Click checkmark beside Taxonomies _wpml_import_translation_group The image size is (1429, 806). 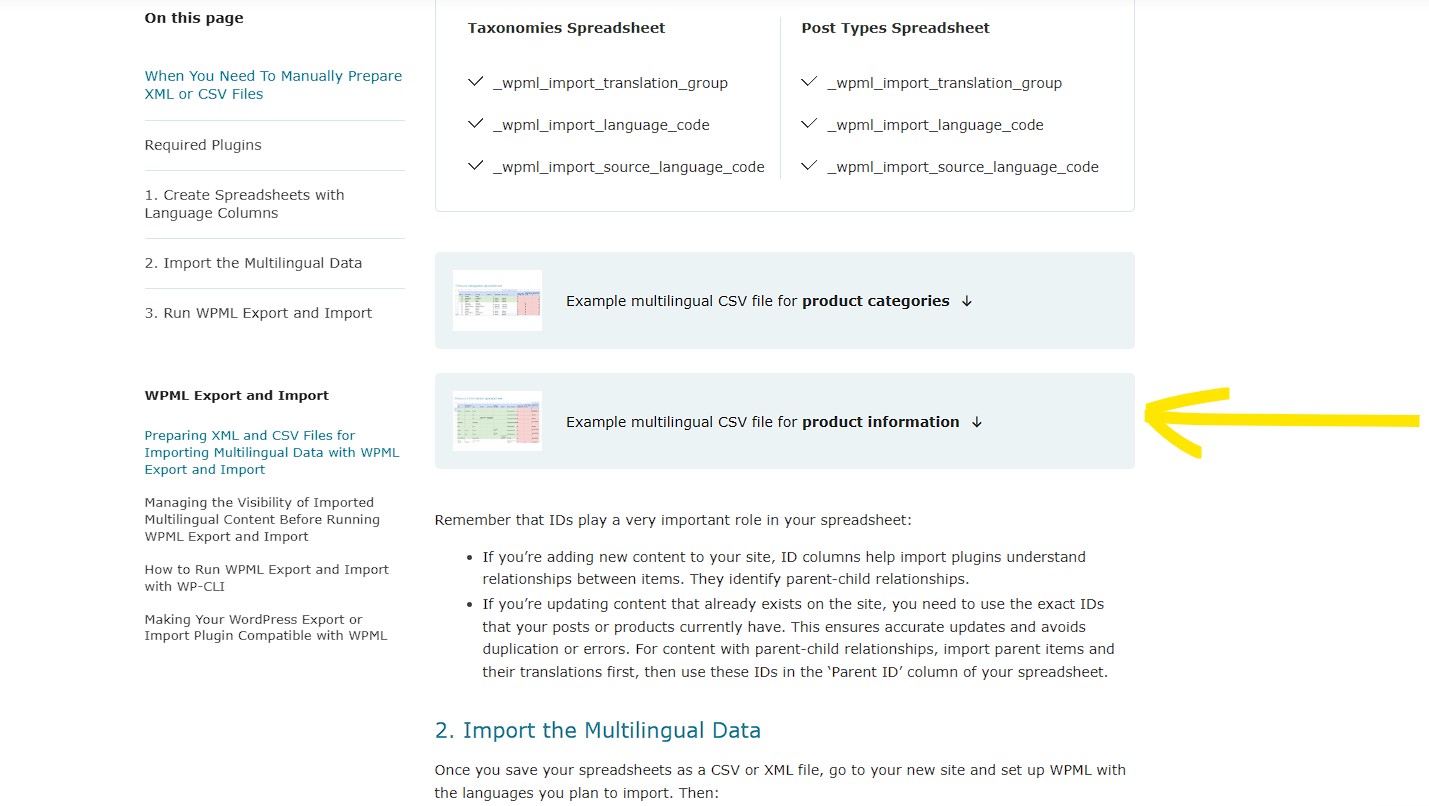coord(476,82)
